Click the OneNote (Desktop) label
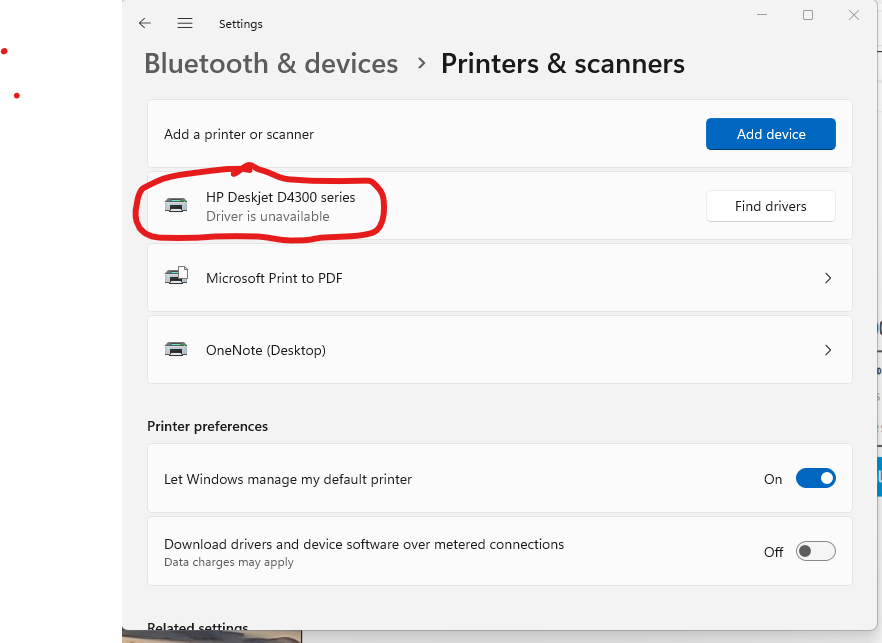882x643 pixels. [266, 350]
